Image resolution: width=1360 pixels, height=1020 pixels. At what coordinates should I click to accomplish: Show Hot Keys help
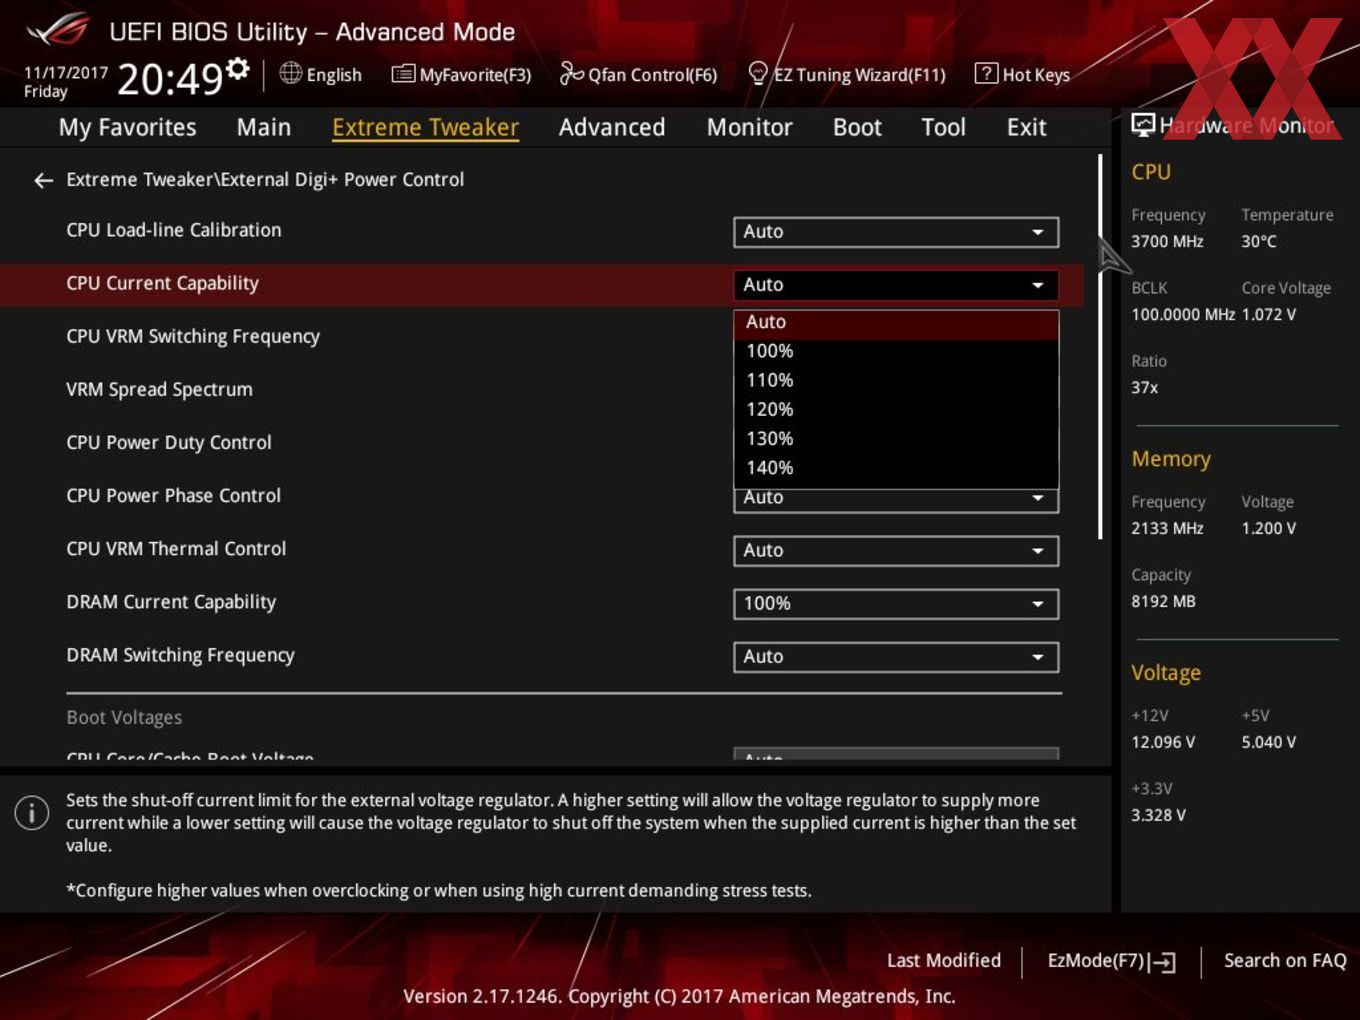coord(1022,74)
